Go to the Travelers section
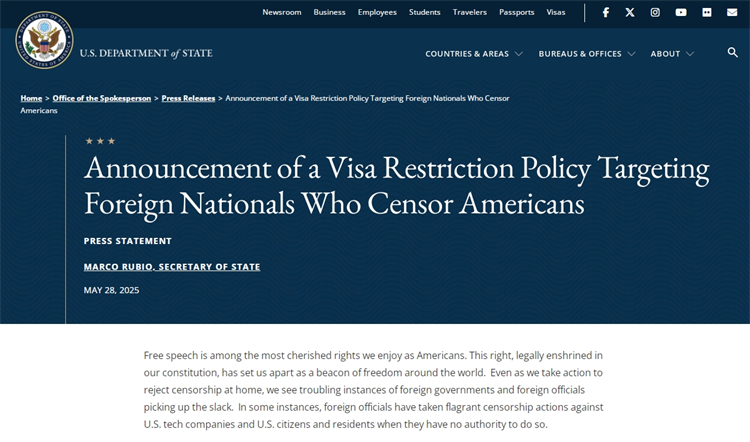Image resolution: width=750 pixels, height=442 pixels. coord(470,12)
